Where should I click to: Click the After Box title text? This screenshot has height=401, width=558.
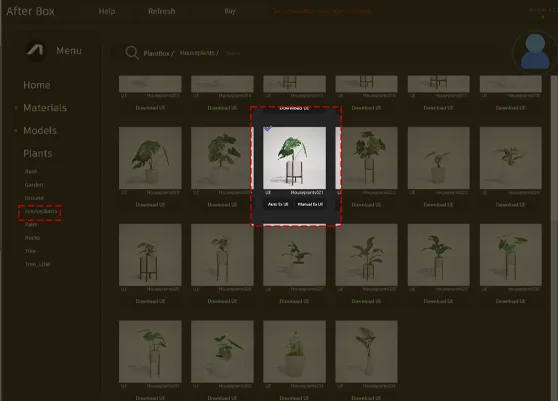31,11
